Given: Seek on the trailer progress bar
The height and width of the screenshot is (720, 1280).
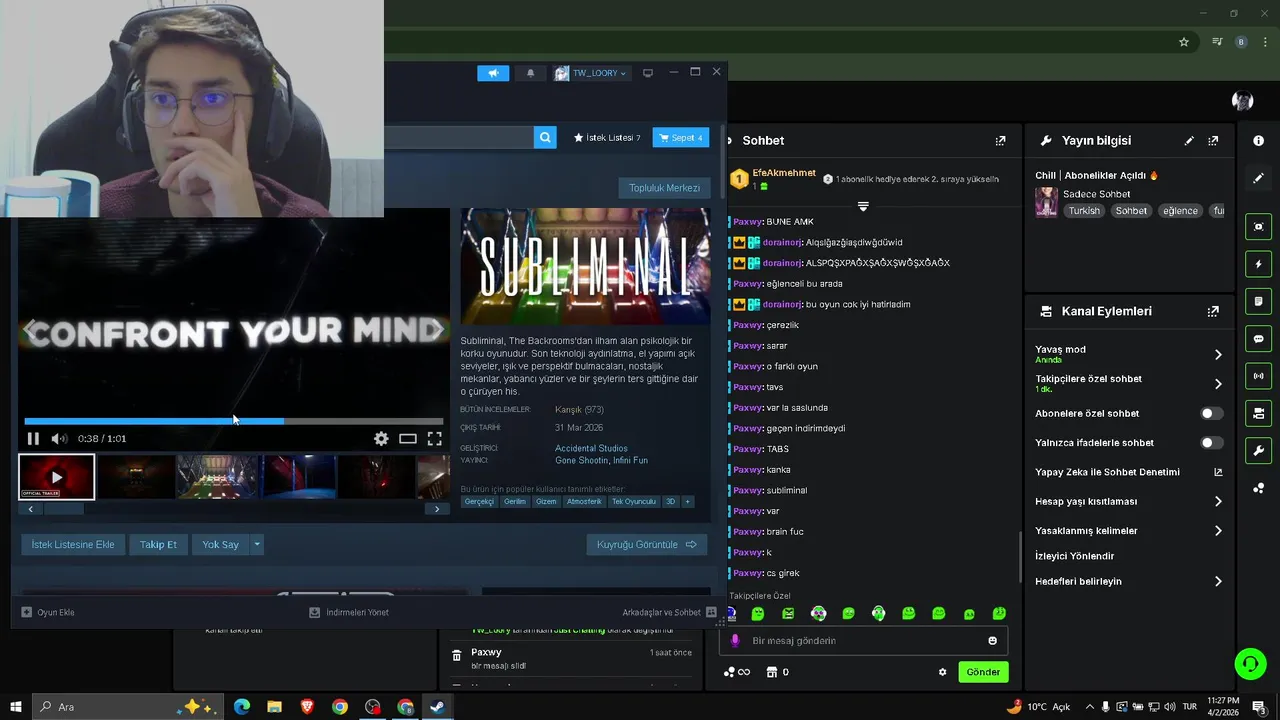Looking at the screenshot, I should pos(234,421).
